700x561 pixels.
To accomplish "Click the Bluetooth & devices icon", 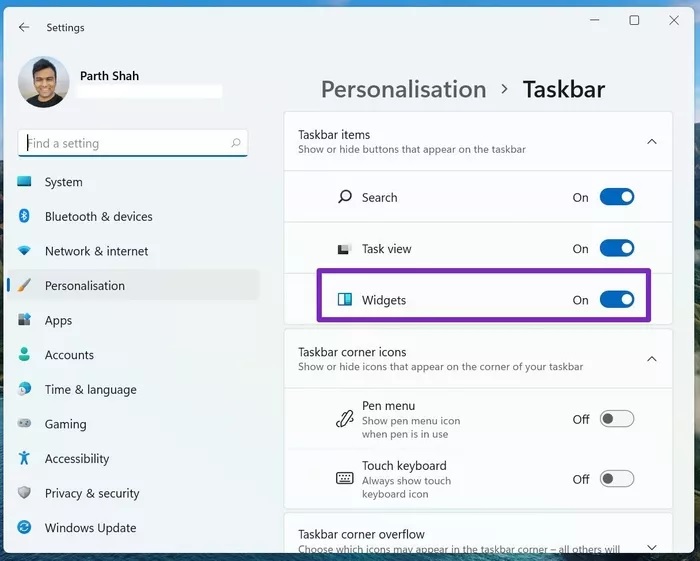I will pos(25,217).
